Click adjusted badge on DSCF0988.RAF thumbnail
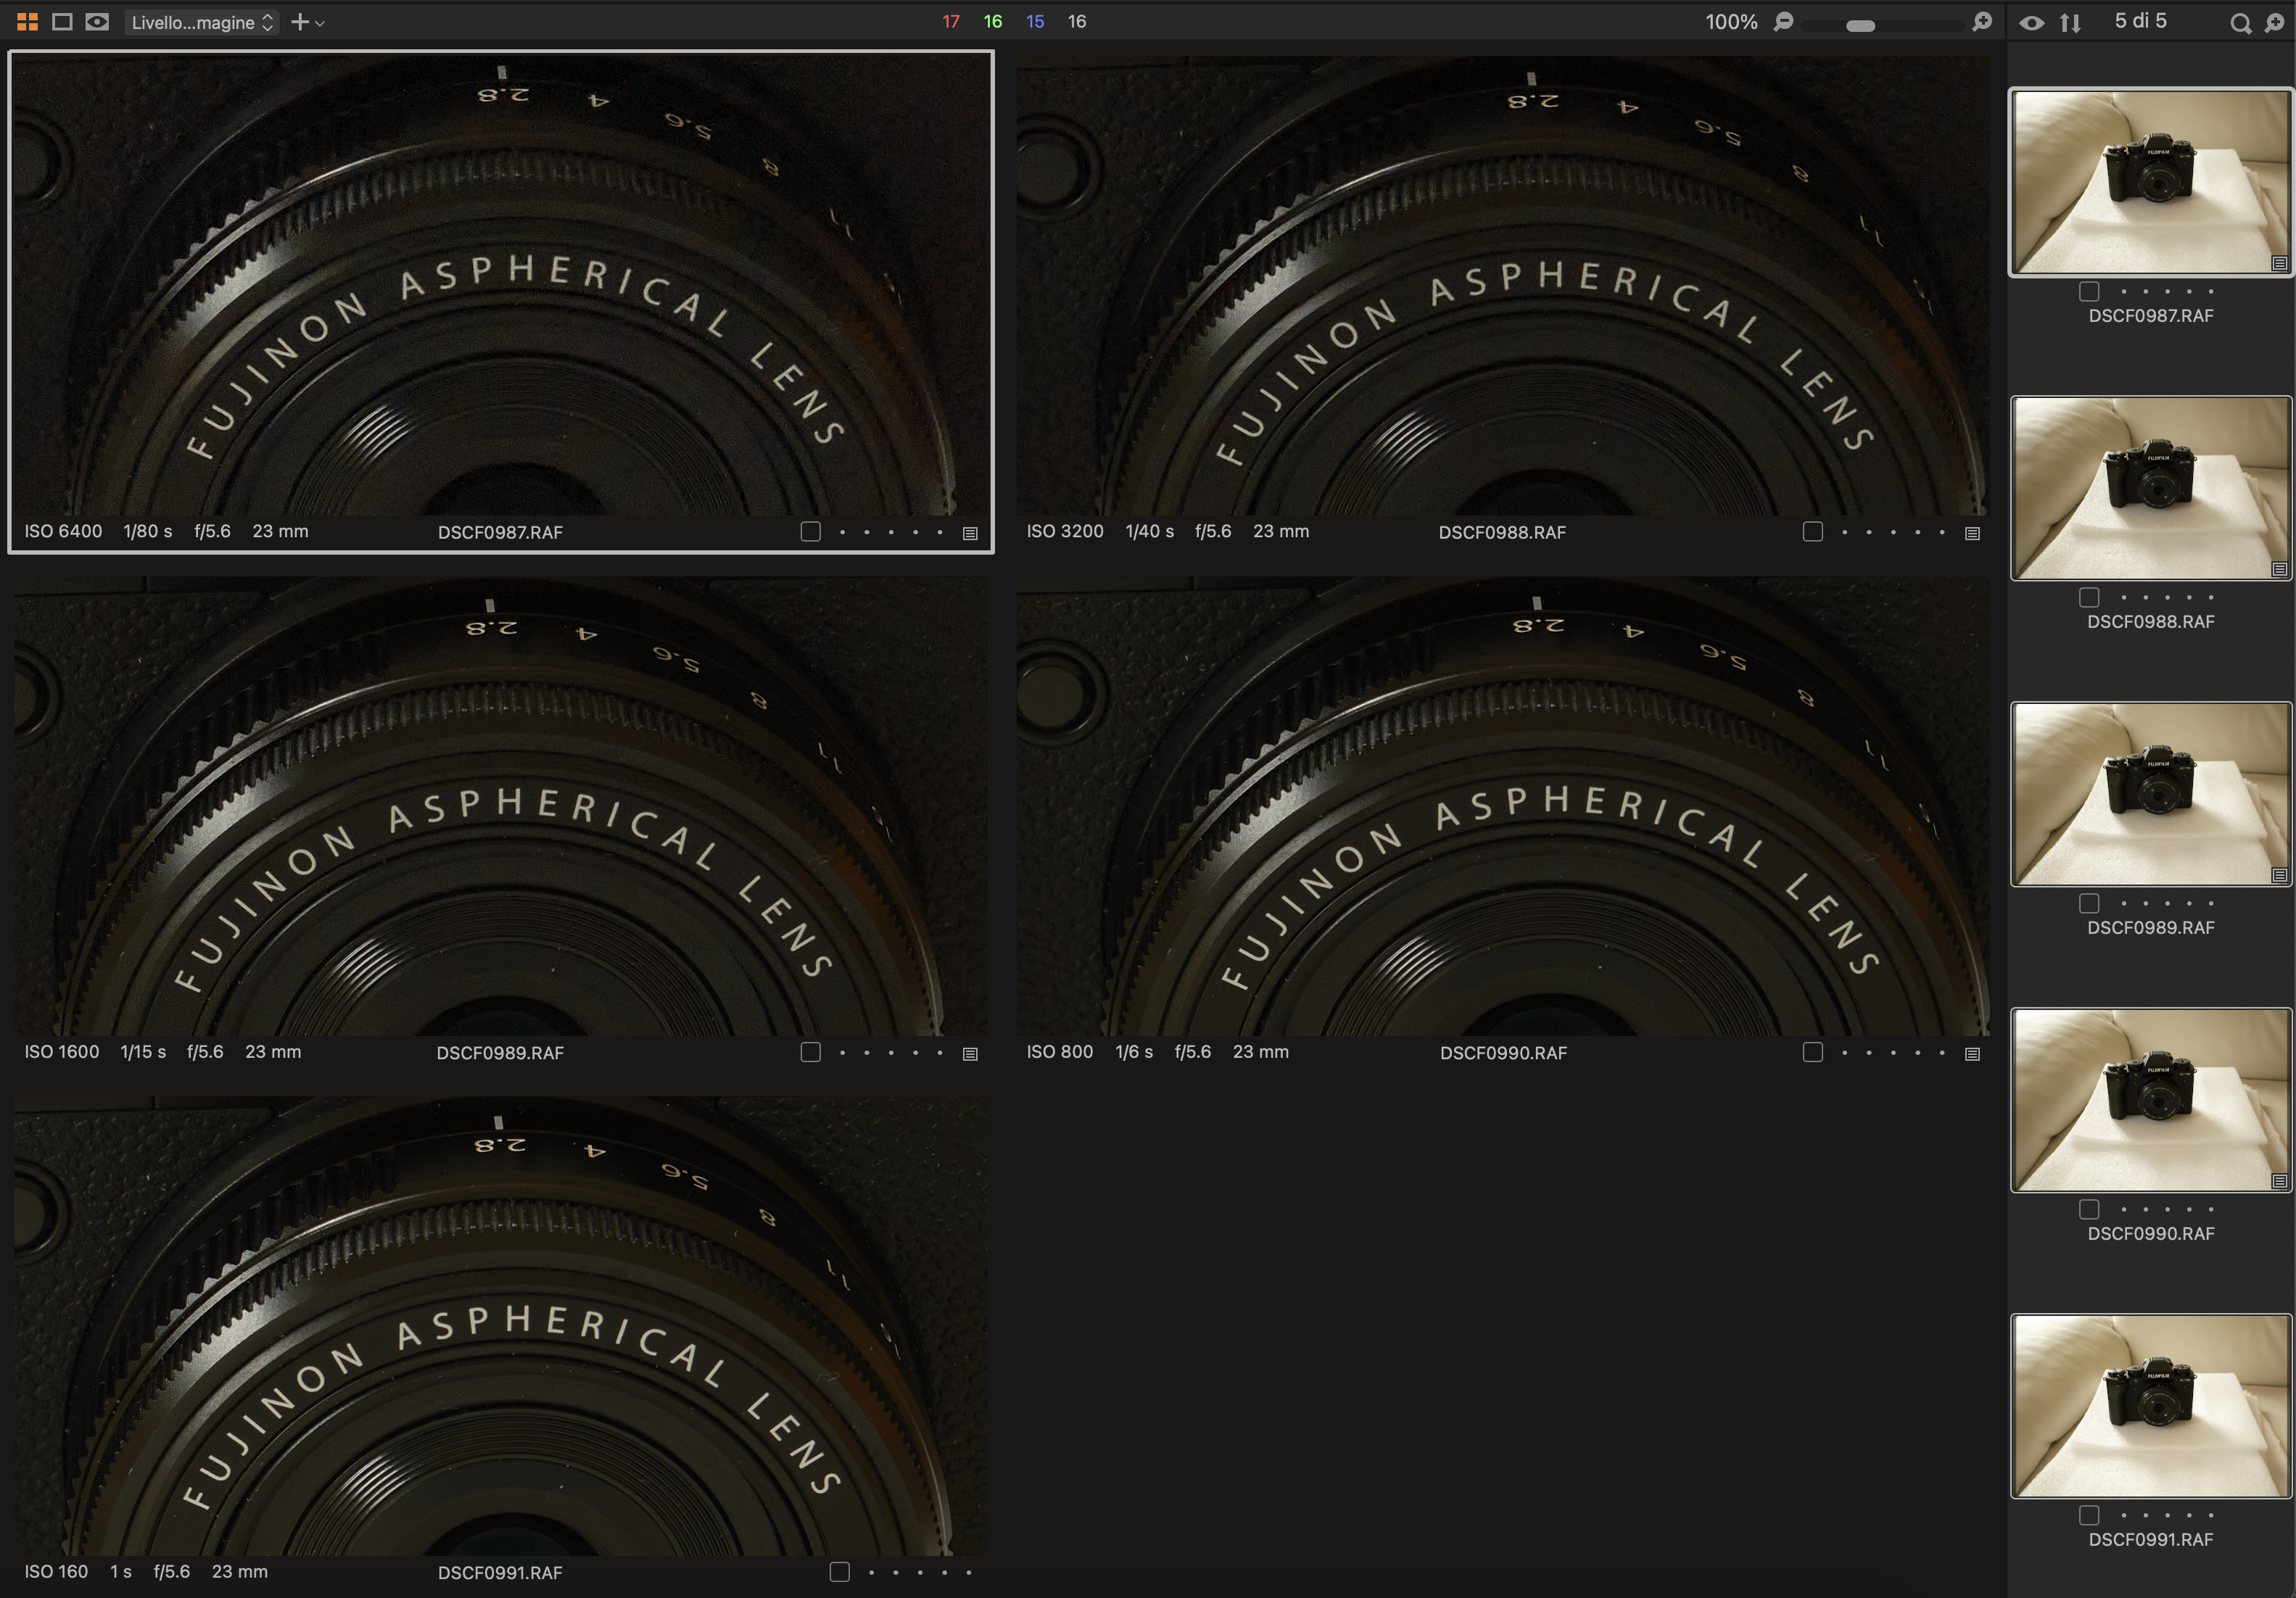 (x=2279, y=569)
